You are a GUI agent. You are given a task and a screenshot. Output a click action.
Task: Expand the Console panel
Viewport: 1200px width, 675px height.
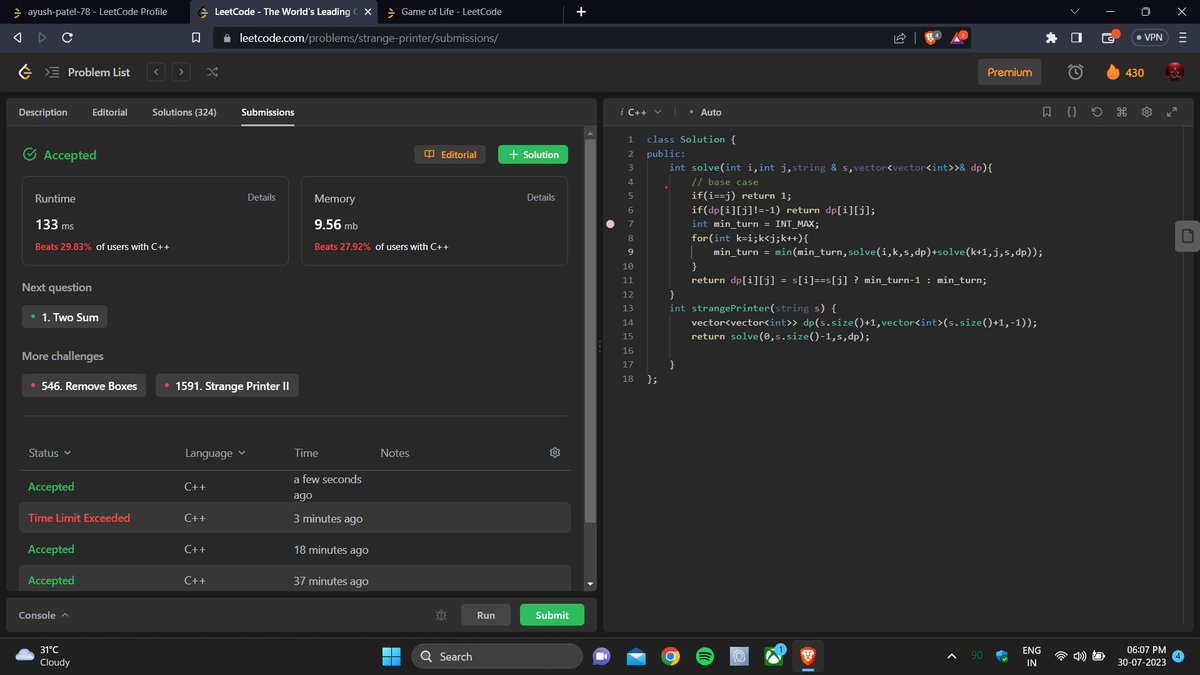coord(44,615)
